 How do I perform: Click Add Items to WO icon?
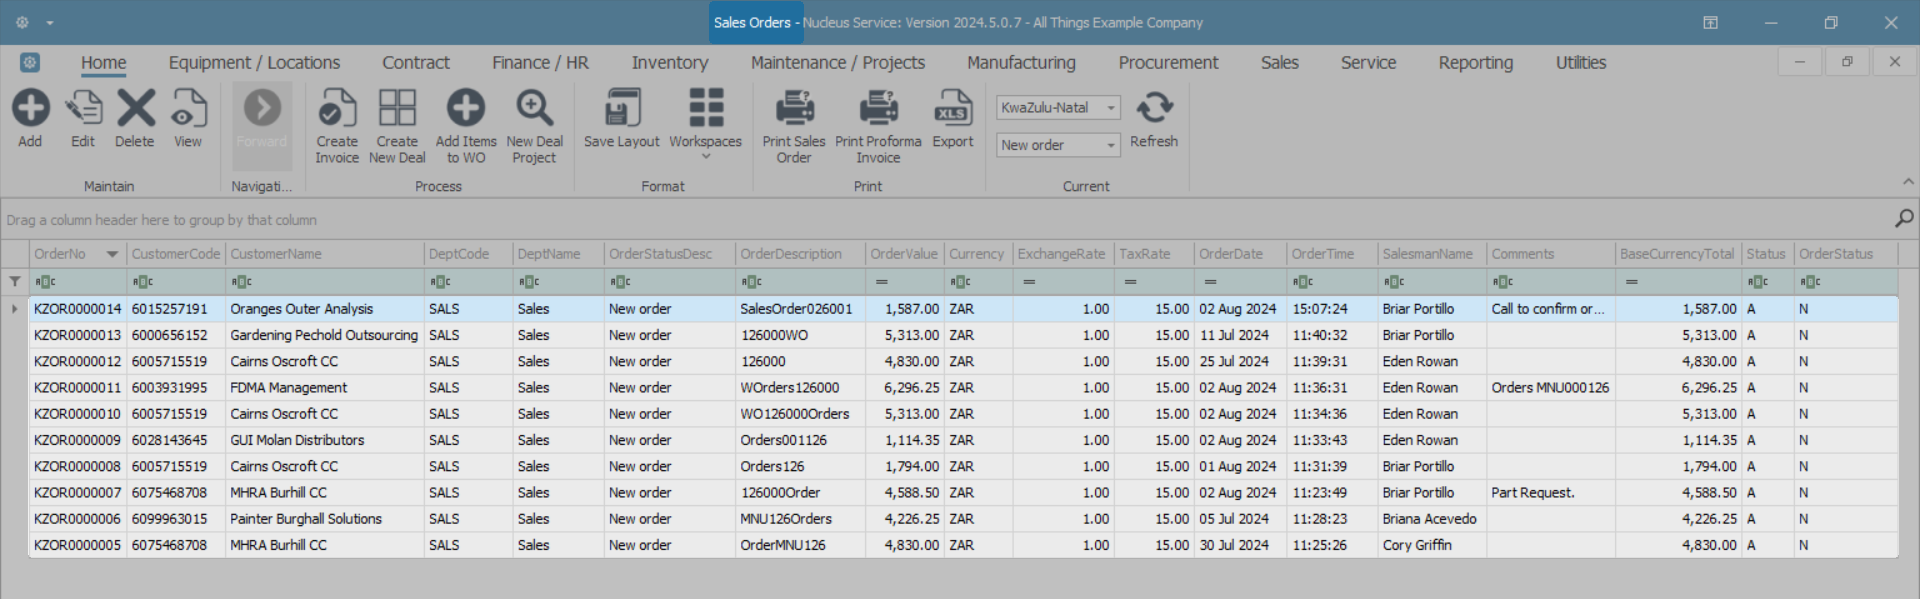coord(465,109)
